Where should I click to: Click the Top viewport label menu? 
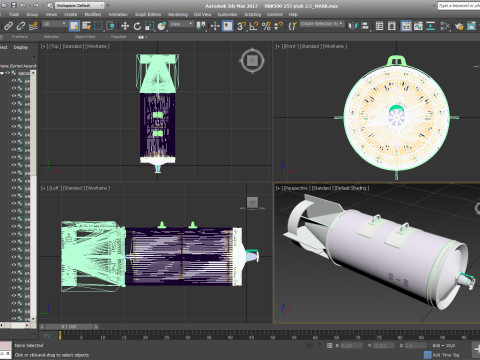[x=55, y=46]
